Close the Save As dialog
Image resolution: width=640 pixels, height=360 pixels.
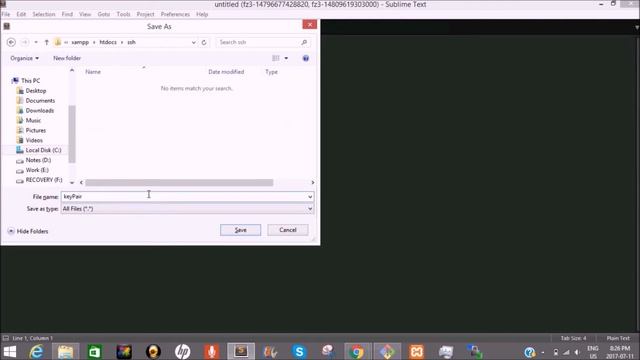[x=310, y=24]
